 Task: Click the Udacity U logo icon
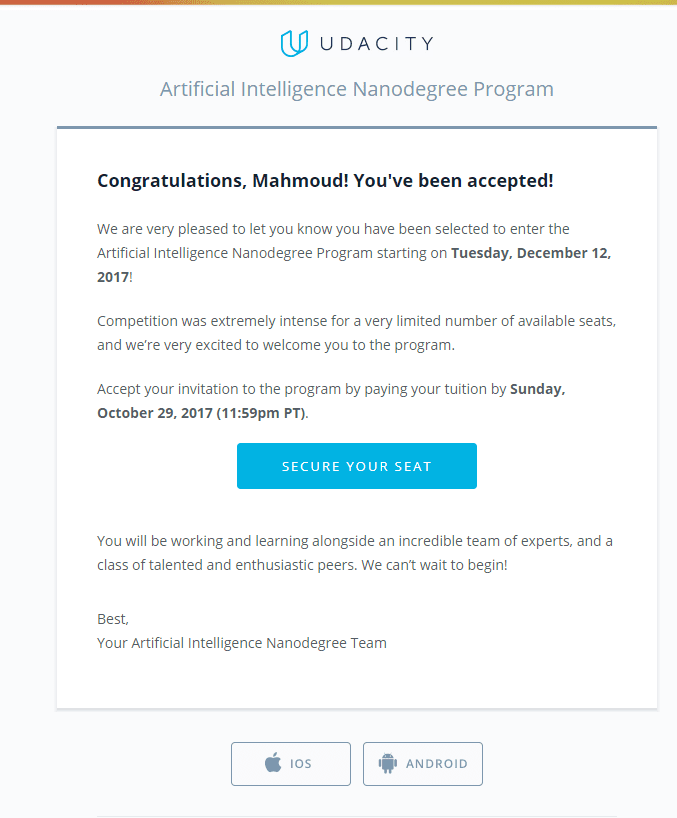tap(294, 44)
